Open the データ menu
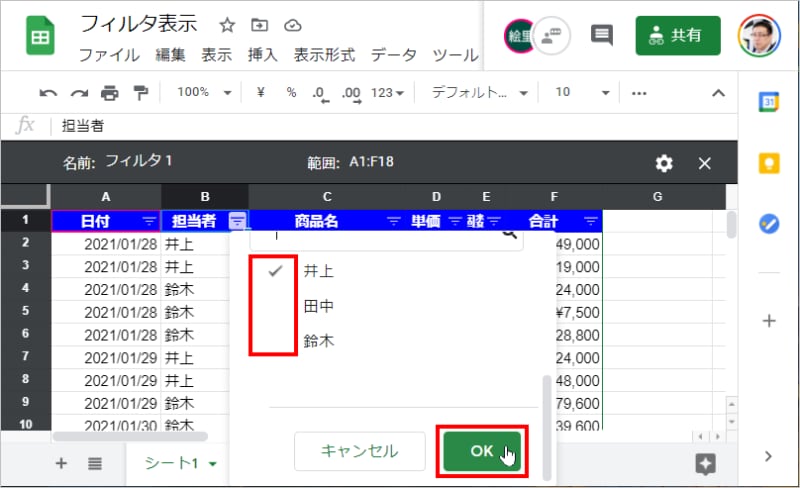Screen dimensions: 800x488 pyautogui.click(x=394, y=55)
